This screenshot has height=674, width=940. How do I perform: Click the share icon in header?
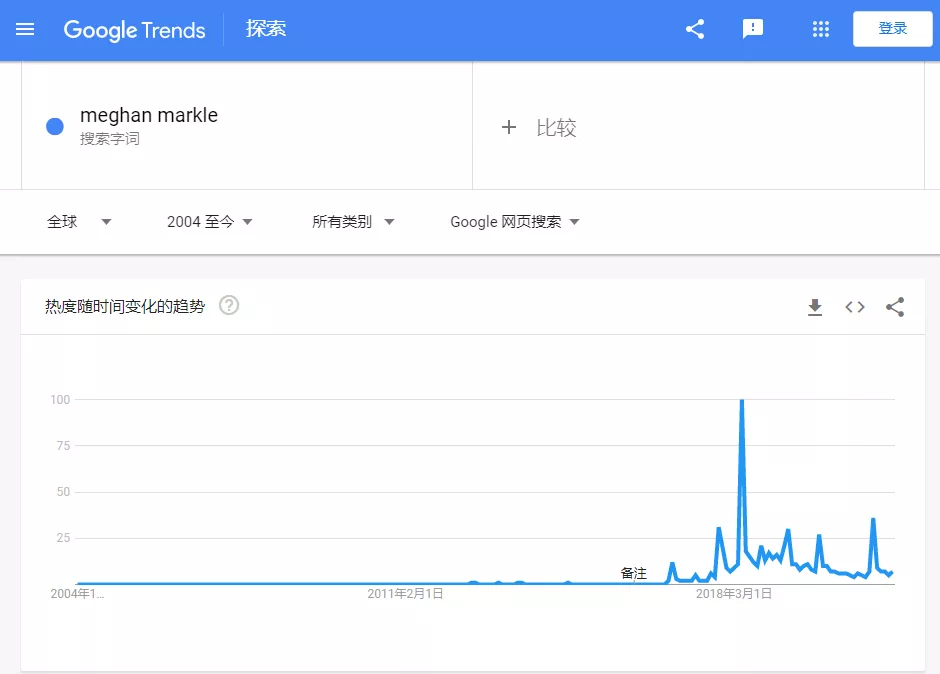695,29
